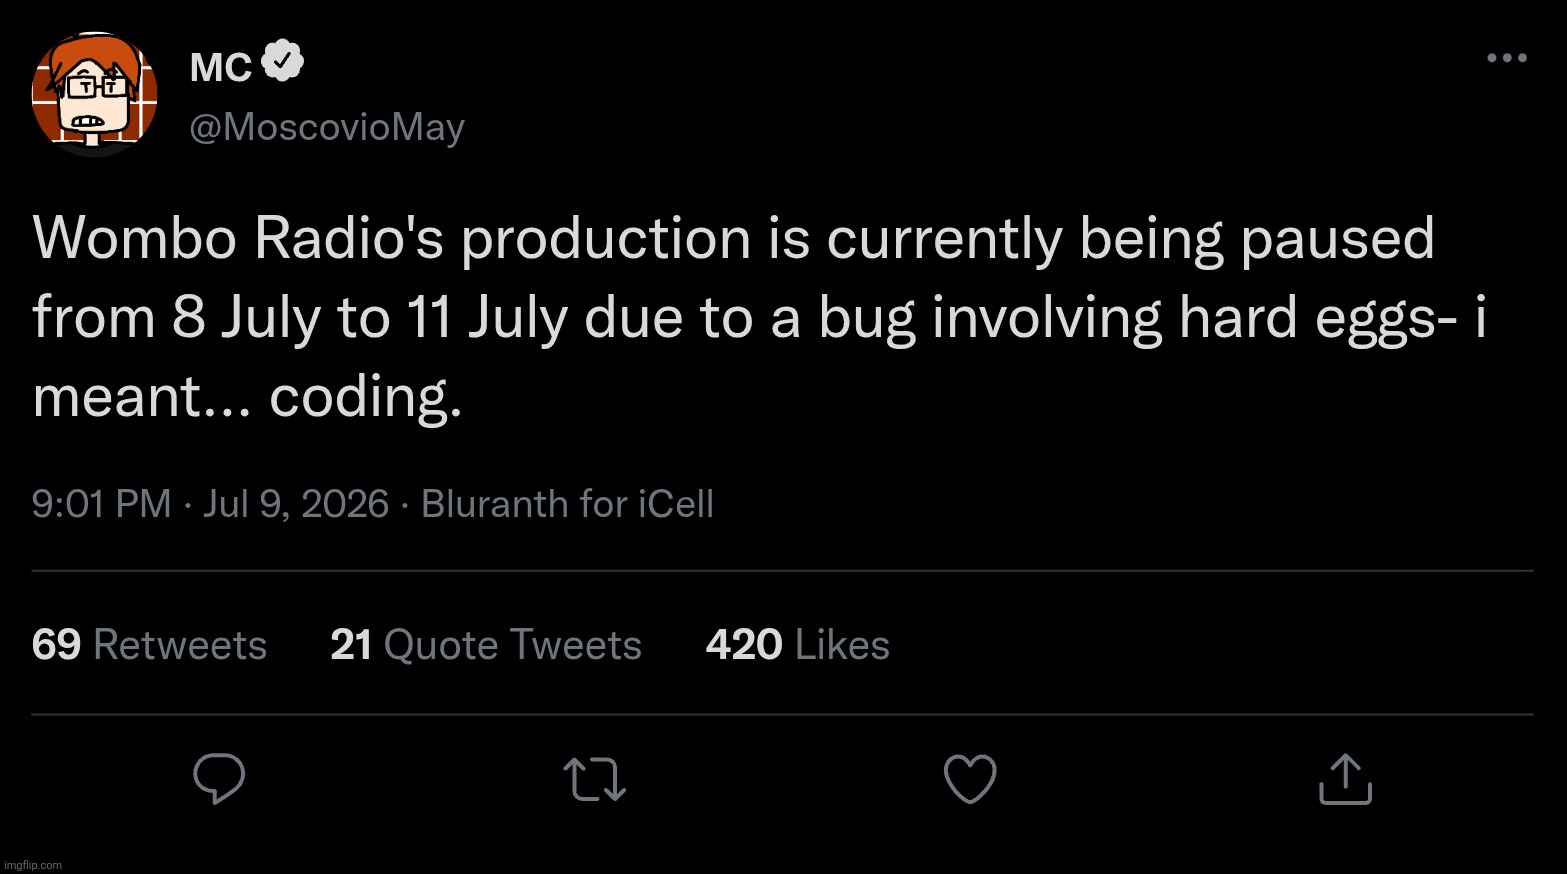View the 420 Likes list
This screenshot has width=1567, height=874.
798,645
